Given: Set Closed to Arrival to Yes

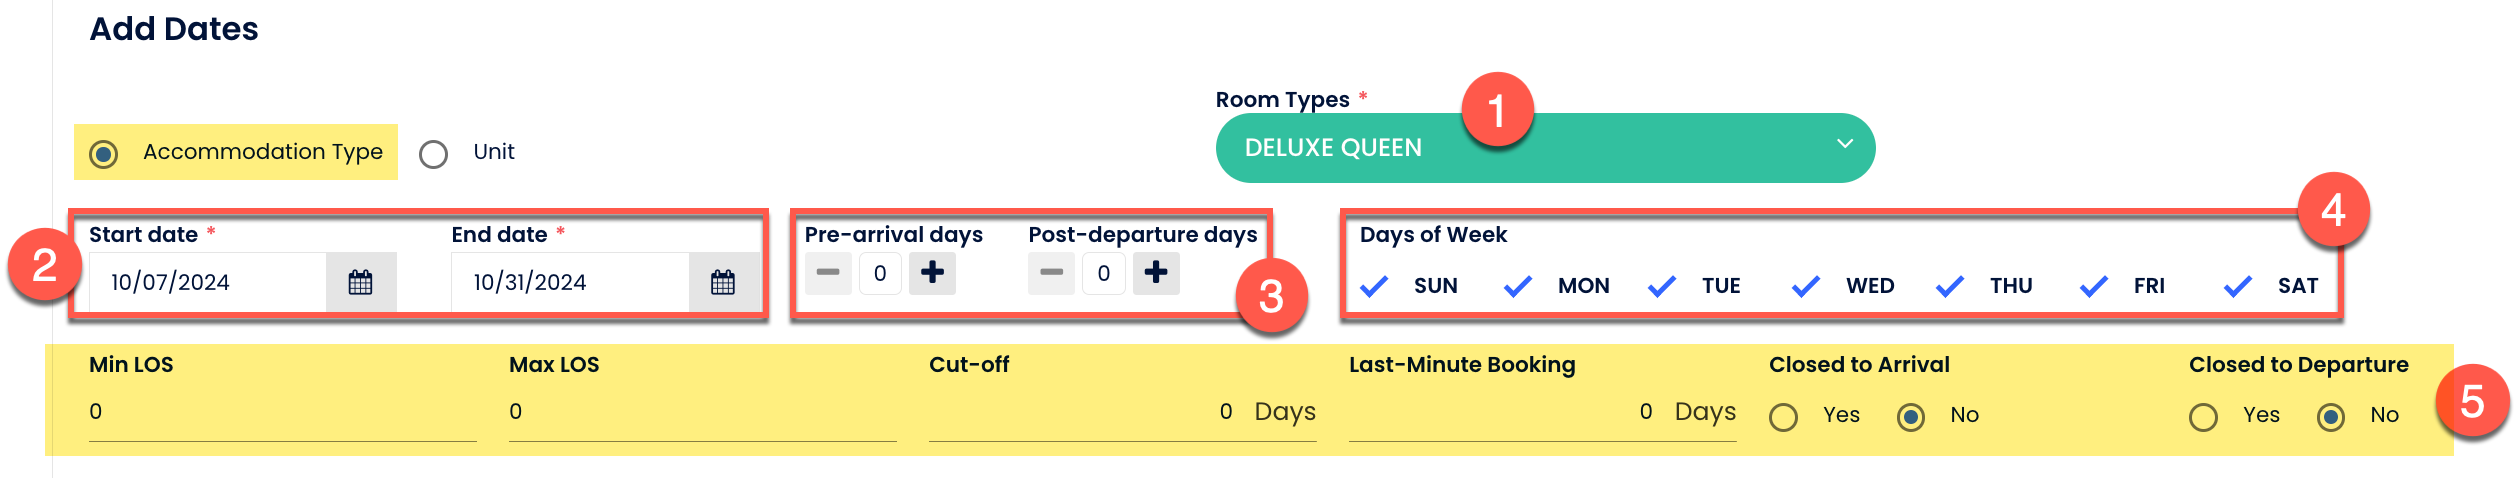Looking at the screenshot, I should point(1783,417).
